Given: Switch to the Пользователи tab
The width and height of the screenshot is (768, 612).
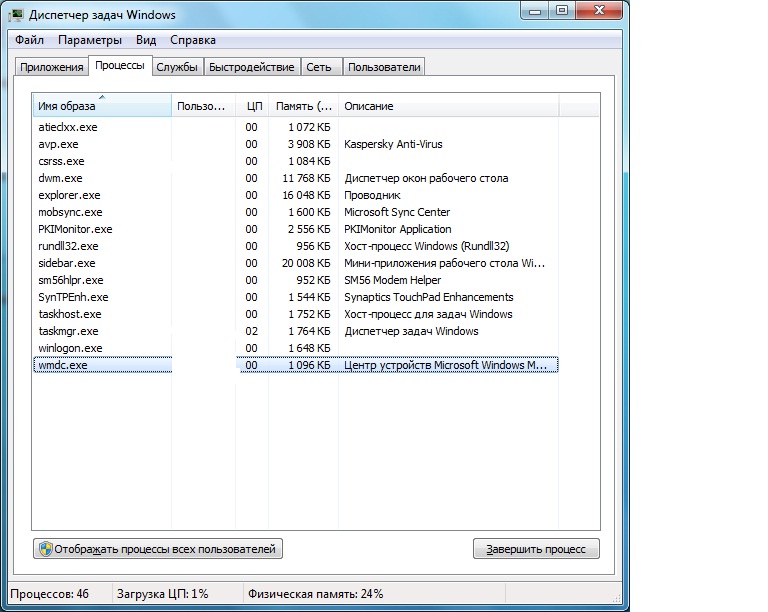Looking at the screenshot, I should [x=384, y=67].
